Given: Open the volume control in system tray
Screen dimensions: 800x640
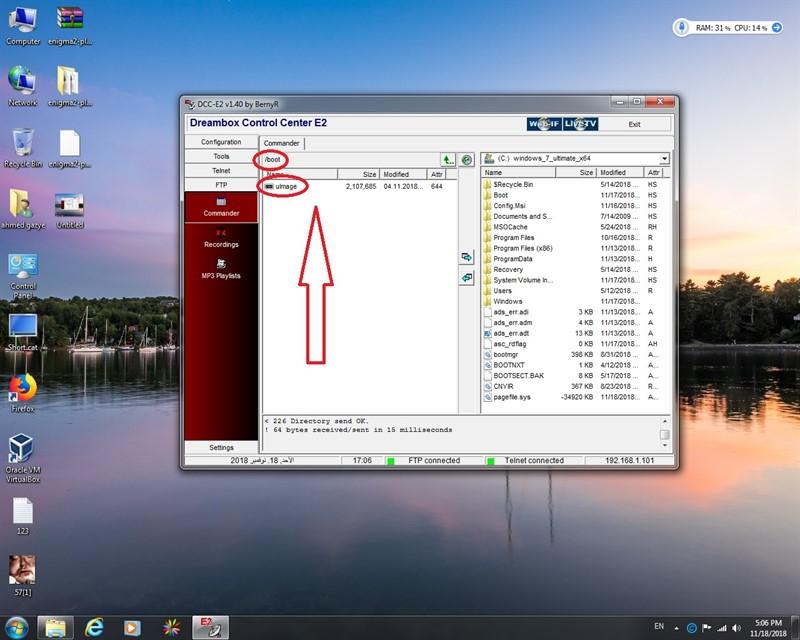Looking at the screenshot, I should [x=736, y=628].
